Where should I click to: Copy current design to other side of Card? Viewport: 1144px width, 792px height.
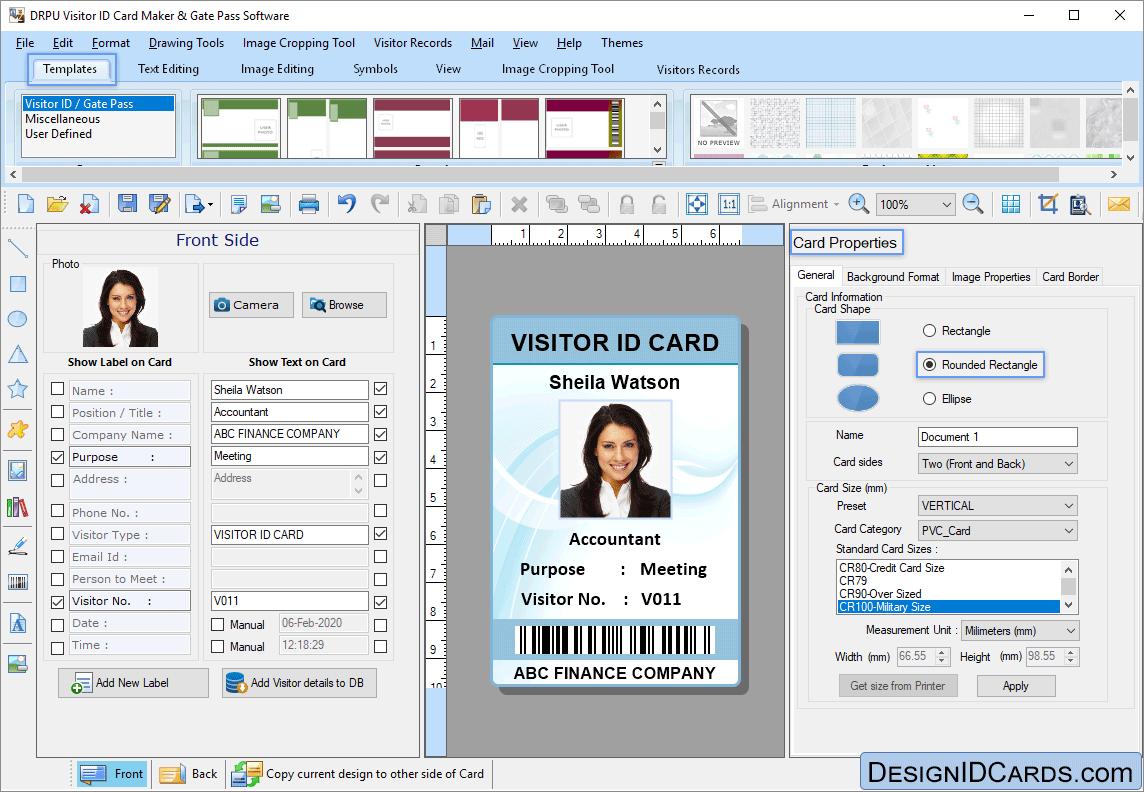coord(358,774)
